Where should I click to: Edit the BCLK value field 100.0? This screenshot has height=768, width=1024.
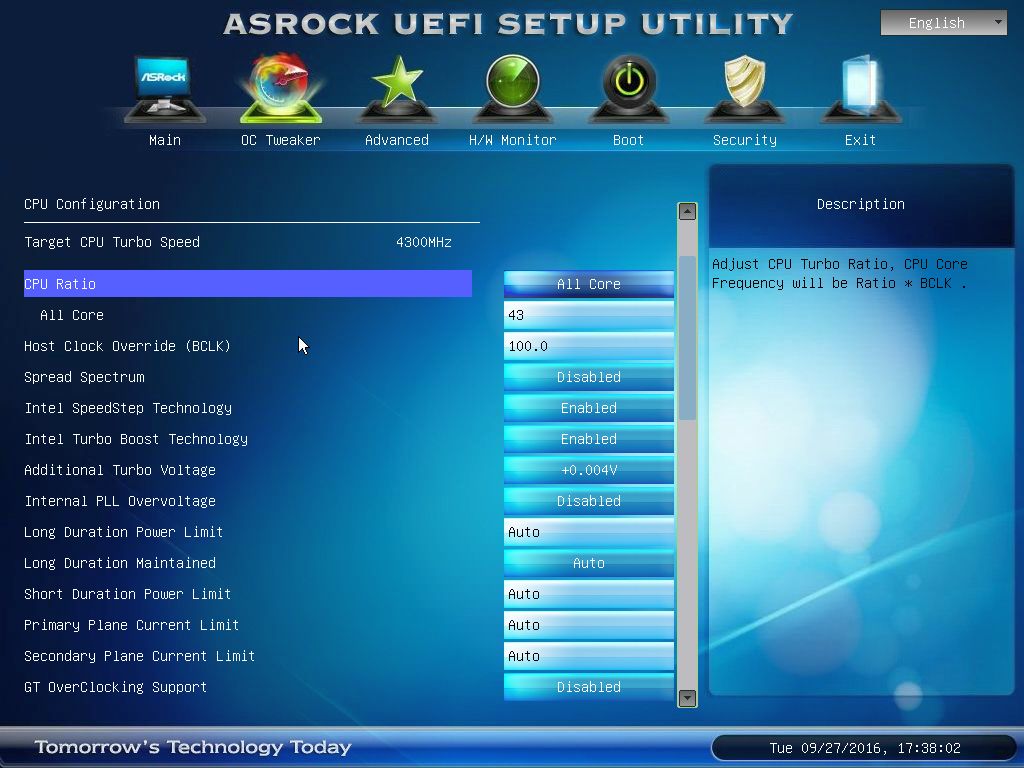point(588,346)
